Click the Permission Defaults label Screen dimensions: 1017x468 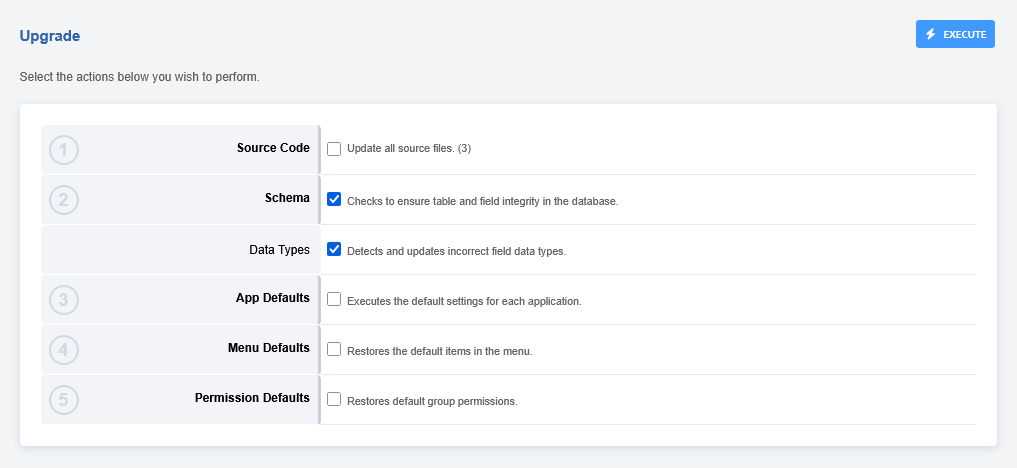pos(252,398)
